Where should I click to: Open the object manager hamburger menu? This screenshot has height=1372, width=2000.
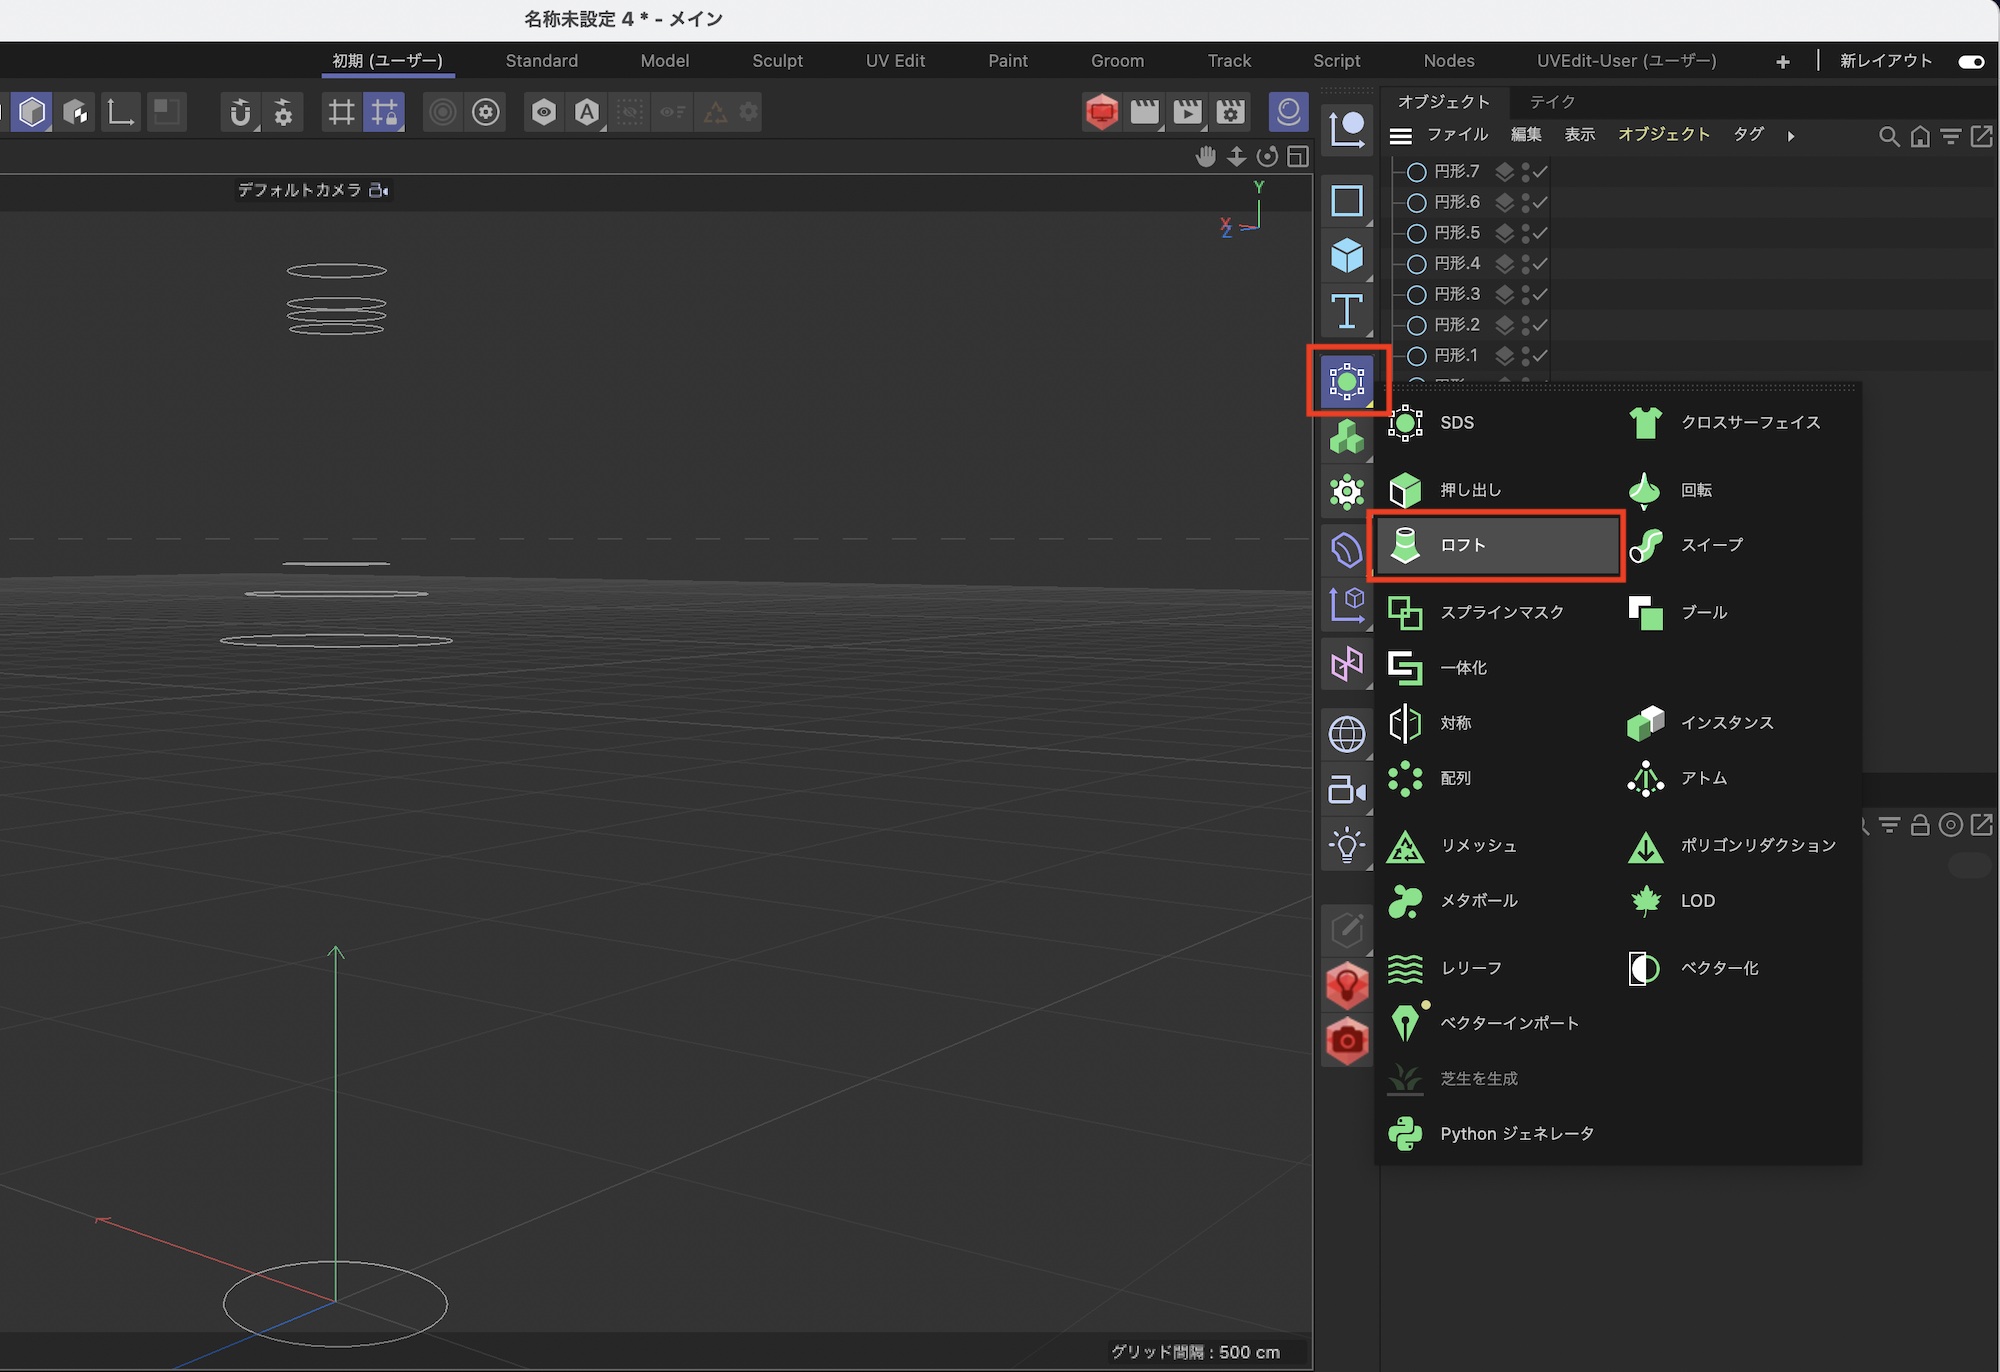(1401, 136)
